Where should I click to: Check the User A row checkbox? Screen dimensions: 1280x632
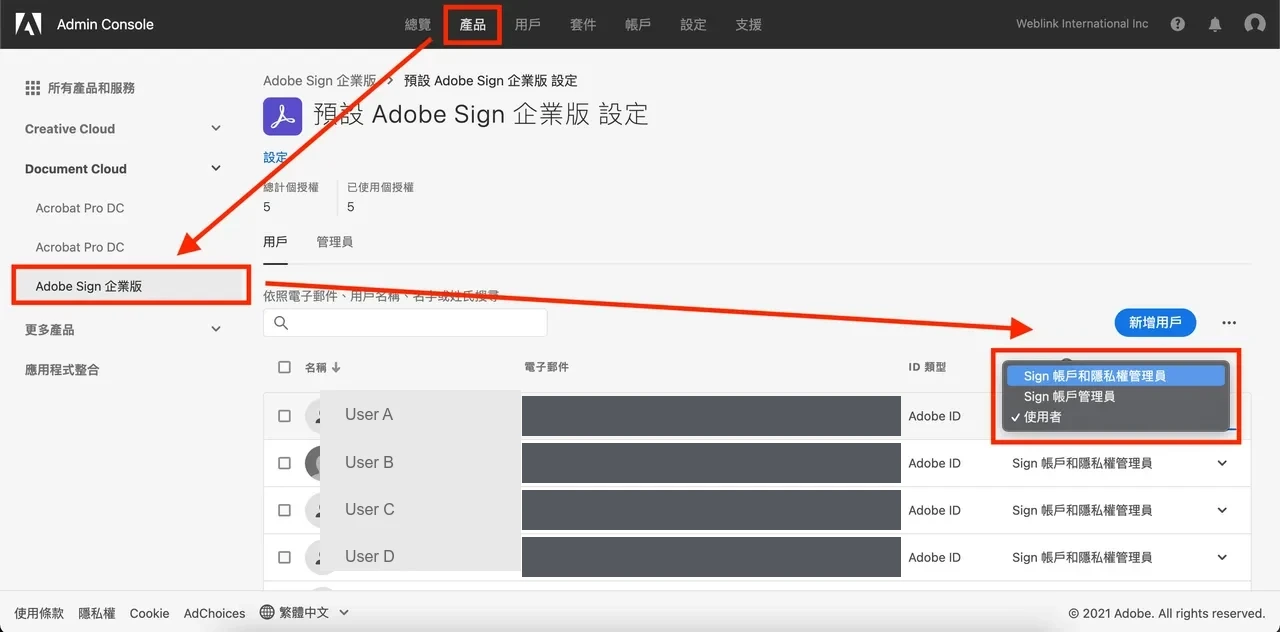(285, 416)
